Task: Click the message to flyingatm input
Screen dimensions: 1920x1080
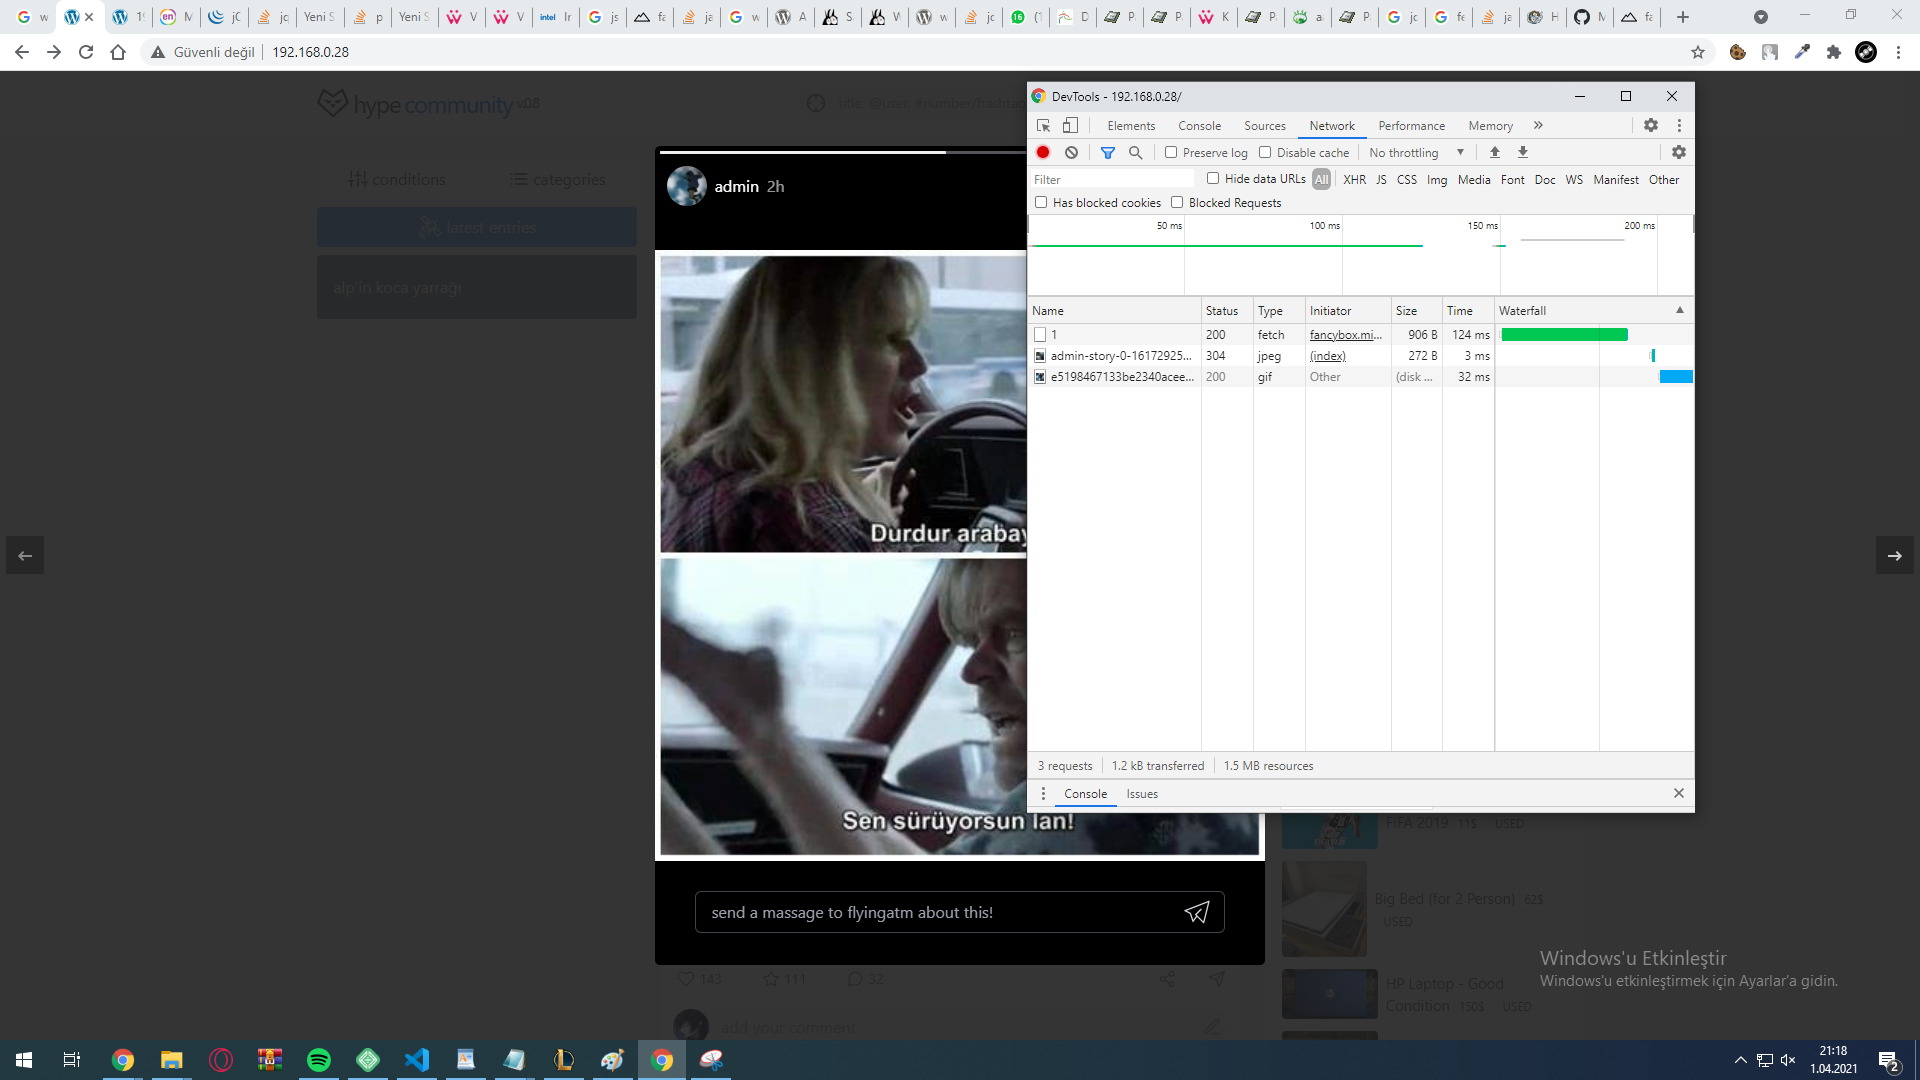Action: pyautogui.click(x=940, y=912)
